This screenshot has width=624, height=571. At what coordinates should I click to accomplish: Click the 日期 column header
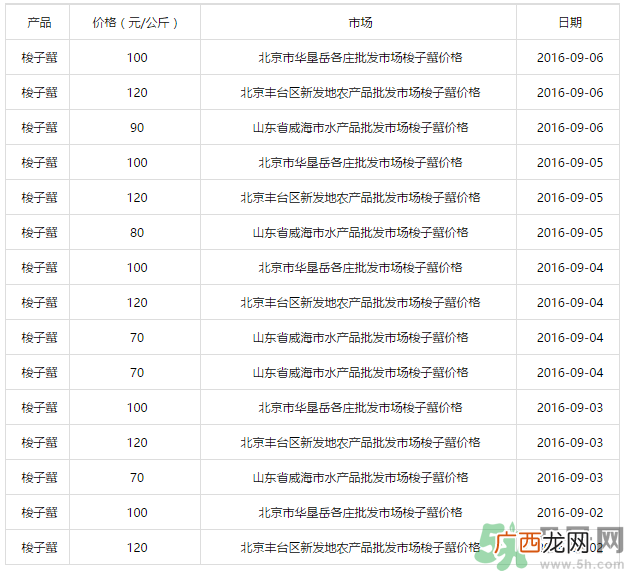[x=570, y=23]
